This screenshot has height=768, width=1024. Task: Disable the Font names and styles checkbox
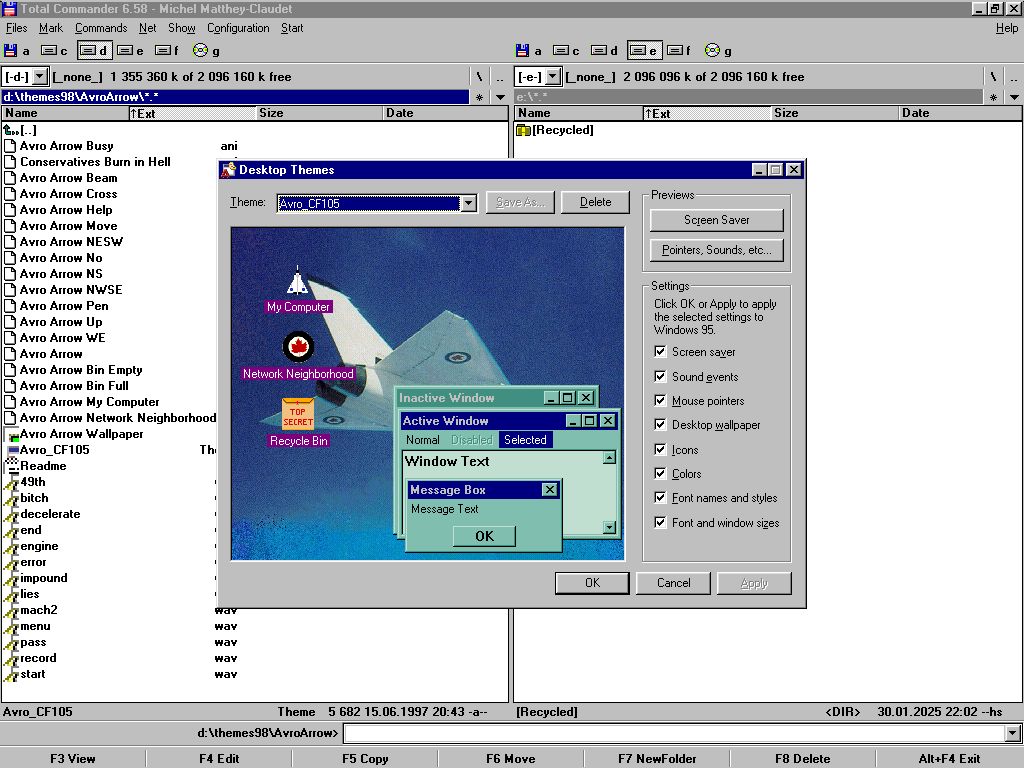pos(660,498)
